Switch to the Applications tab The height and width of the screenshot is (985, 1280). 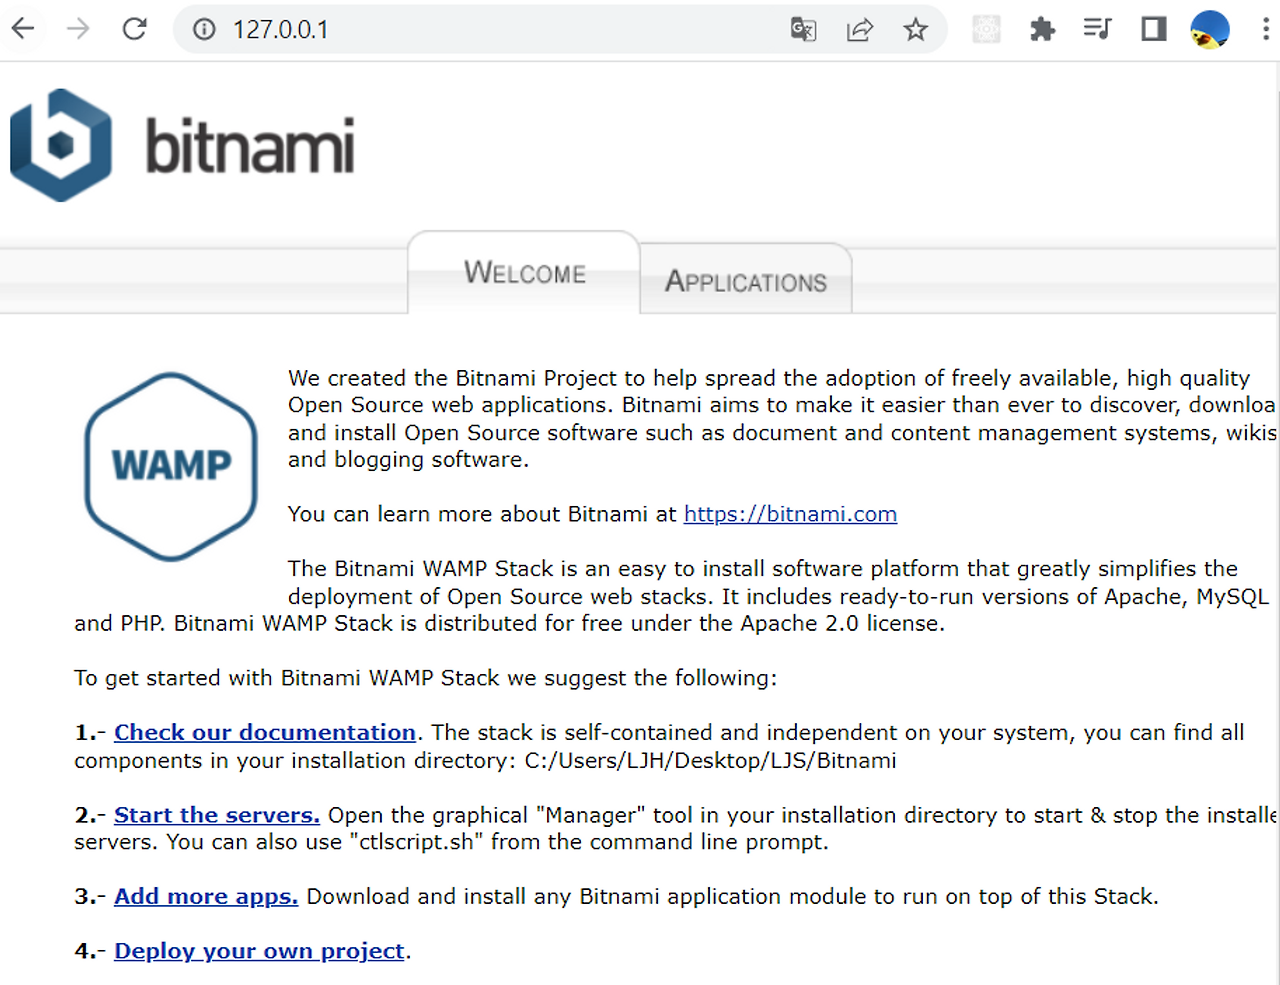click(746, 281)
